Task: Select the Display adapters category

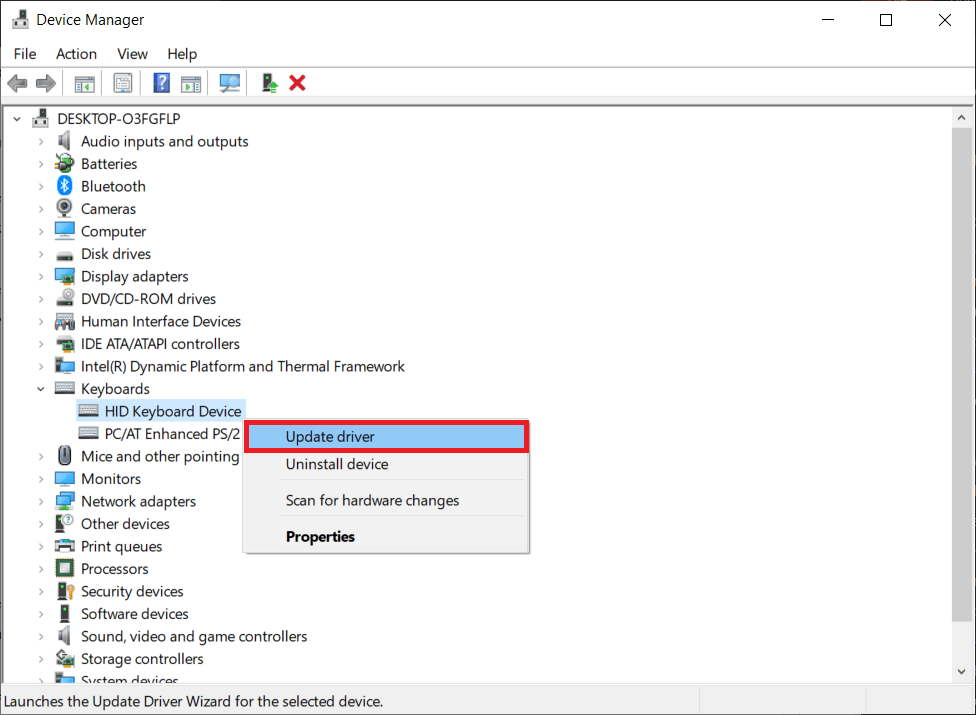Action: point(133,275)
